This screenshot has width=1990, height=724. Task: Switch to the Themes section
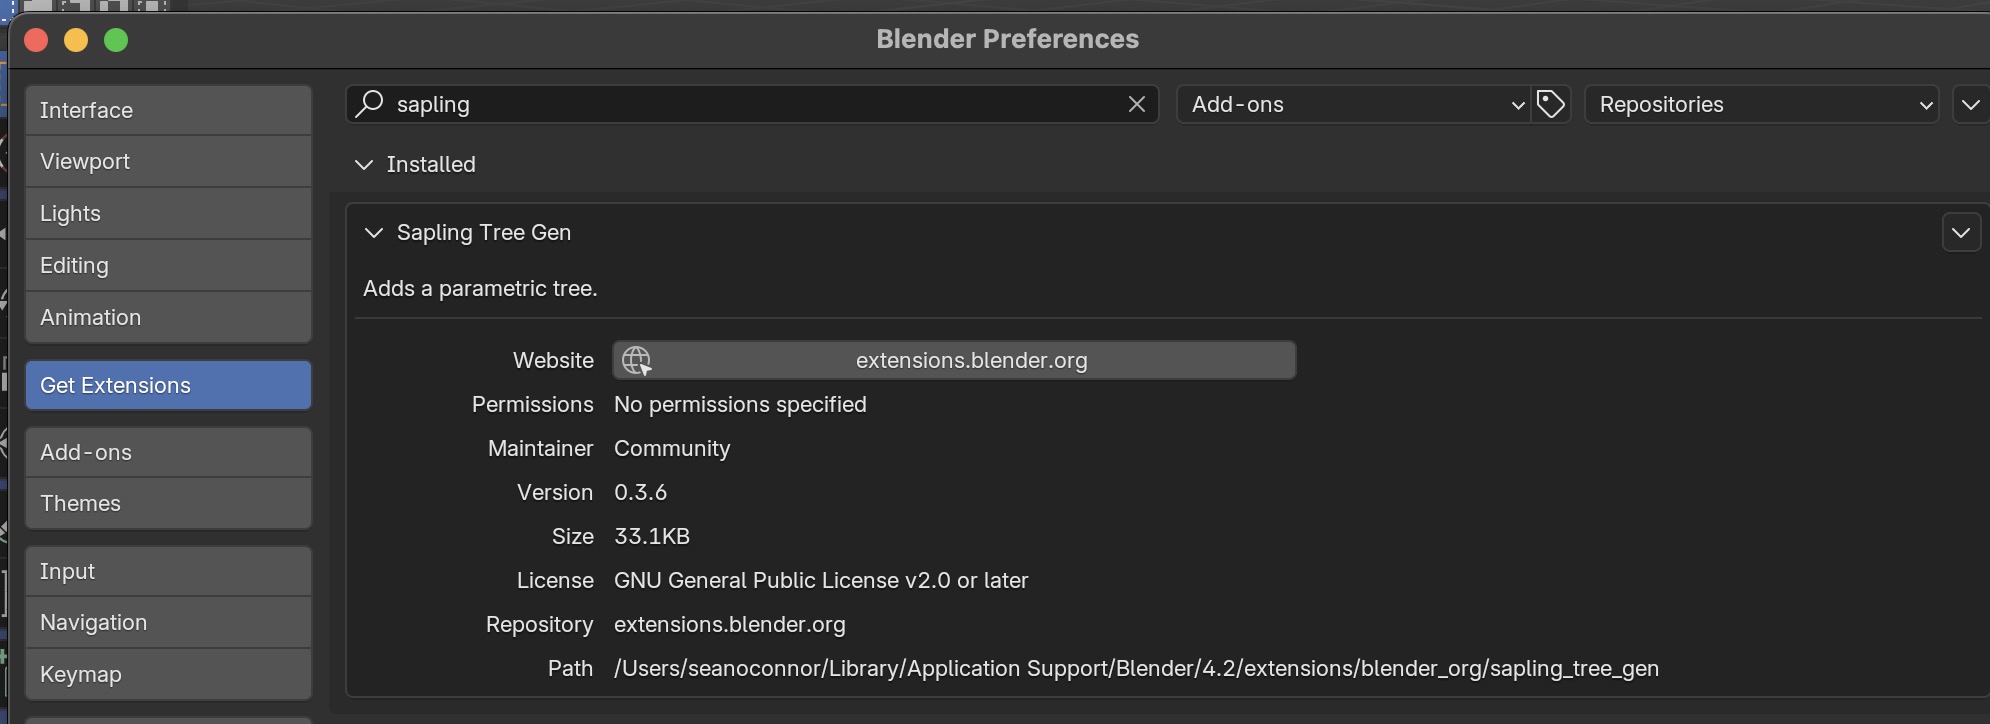coord(168,503)
